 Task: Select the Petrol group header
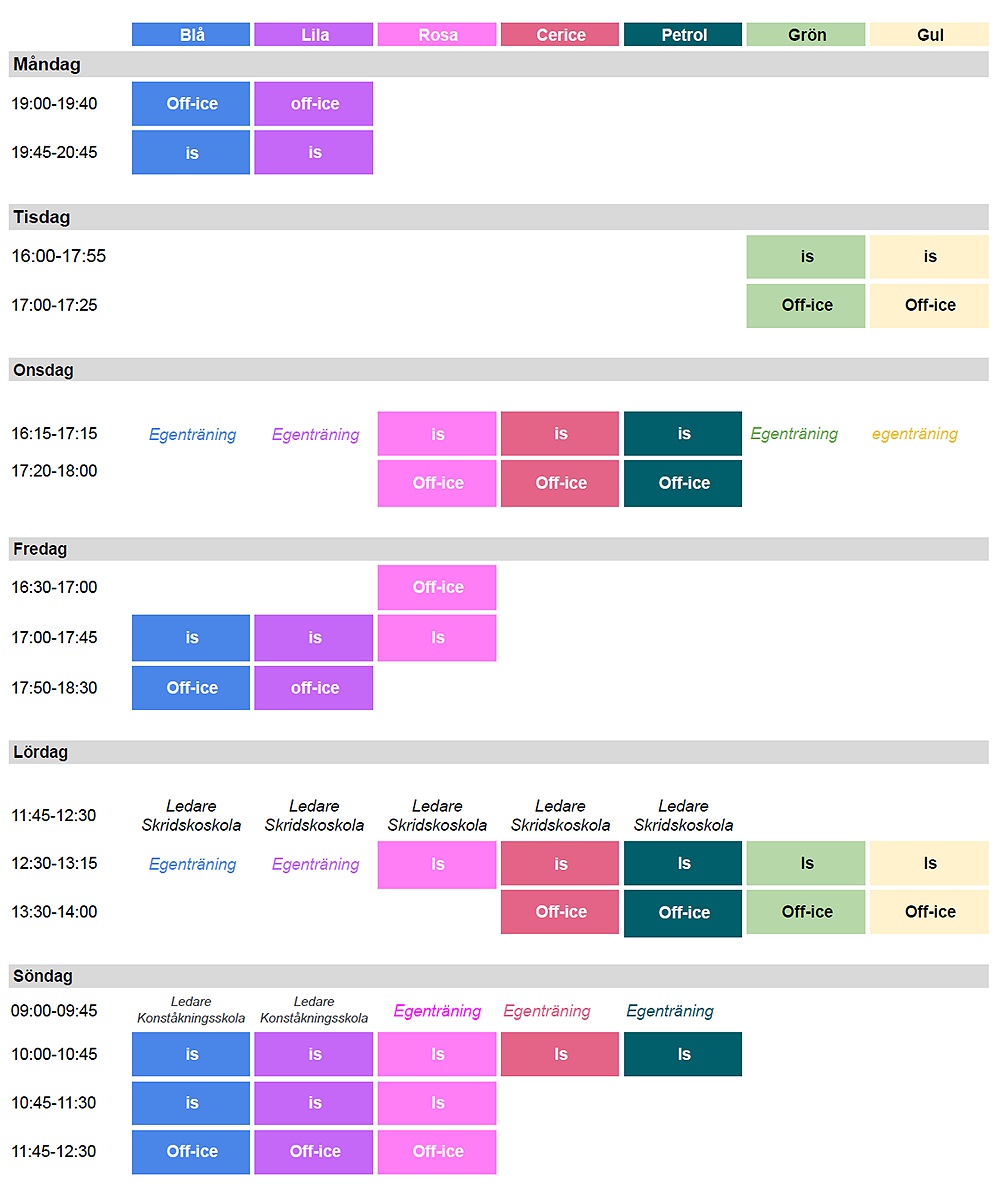683,35
